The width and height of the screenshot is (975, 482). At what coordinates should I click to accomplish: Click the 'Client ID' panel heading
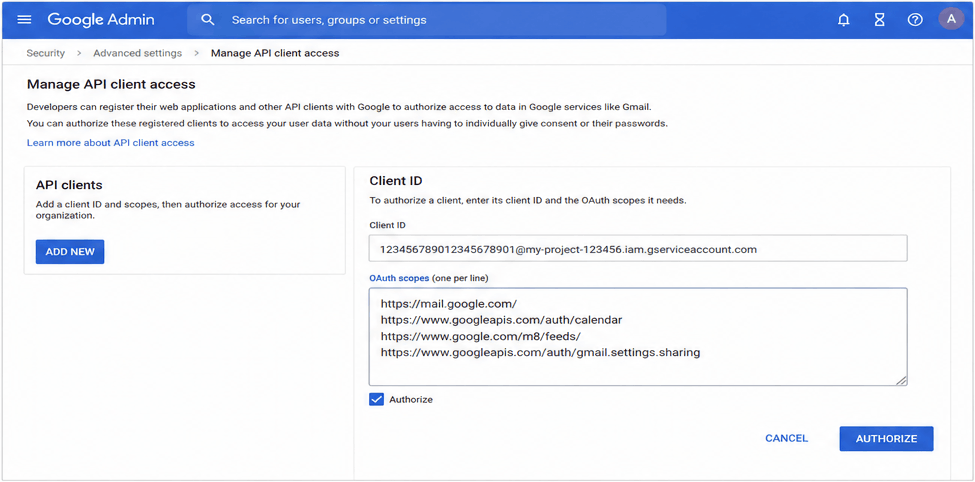point(395,181)
